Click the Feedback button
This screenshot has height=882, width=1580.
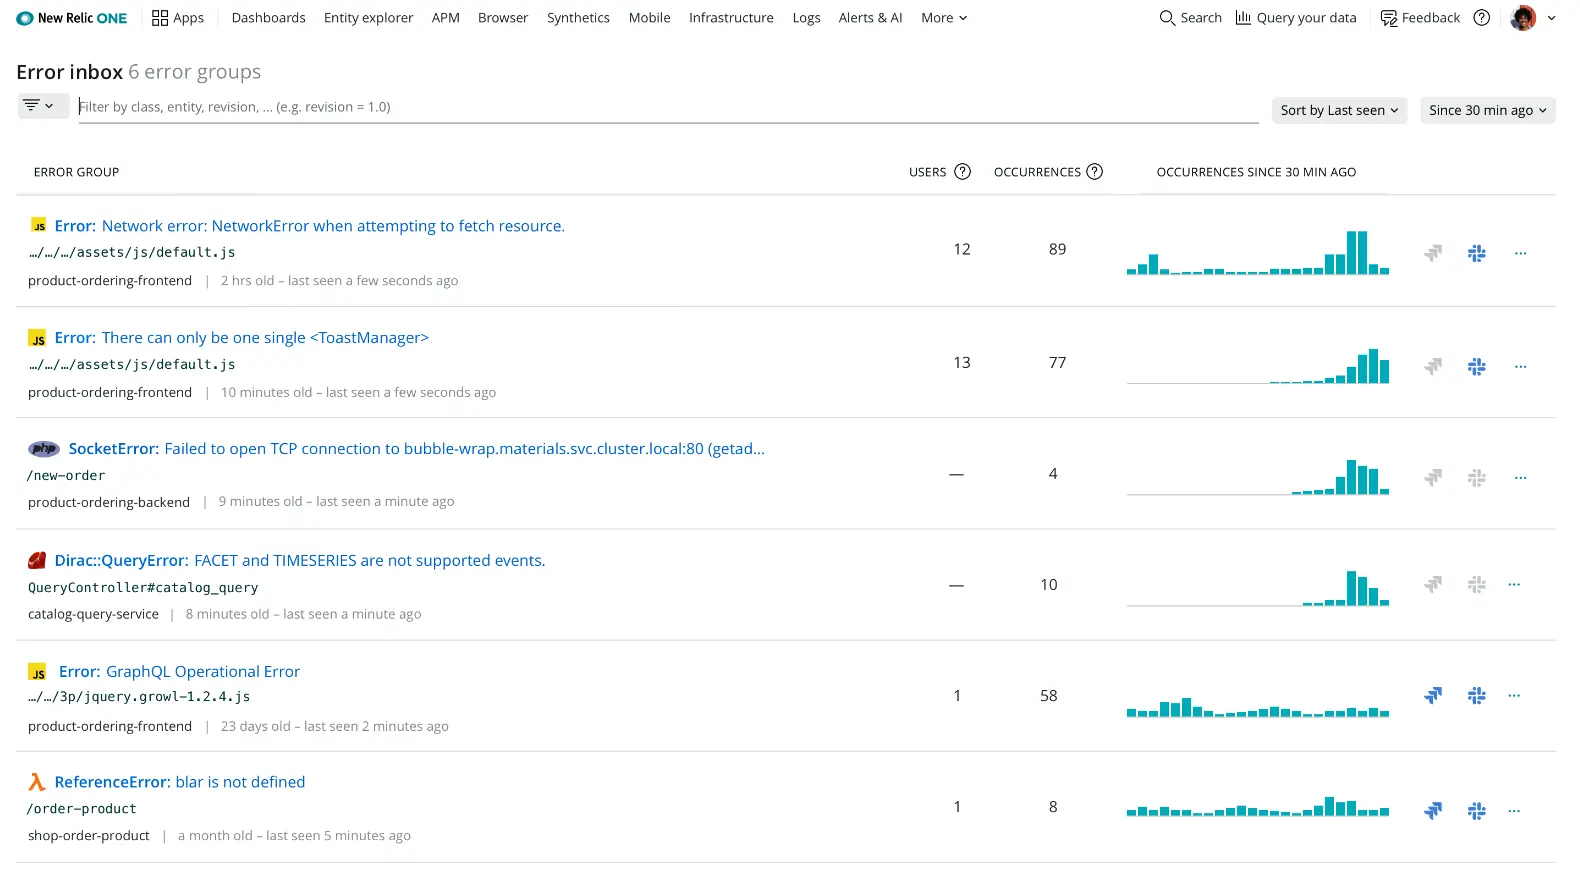pos(1420,18)
